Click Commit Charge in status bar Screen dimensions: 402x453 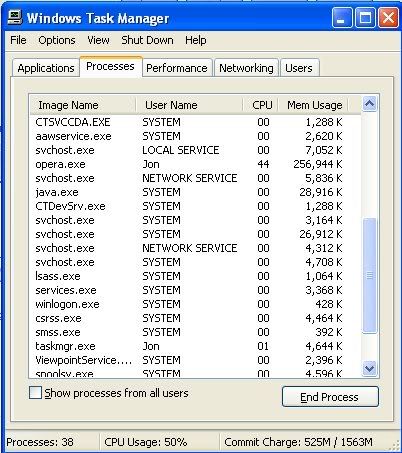tap(298, 442)
